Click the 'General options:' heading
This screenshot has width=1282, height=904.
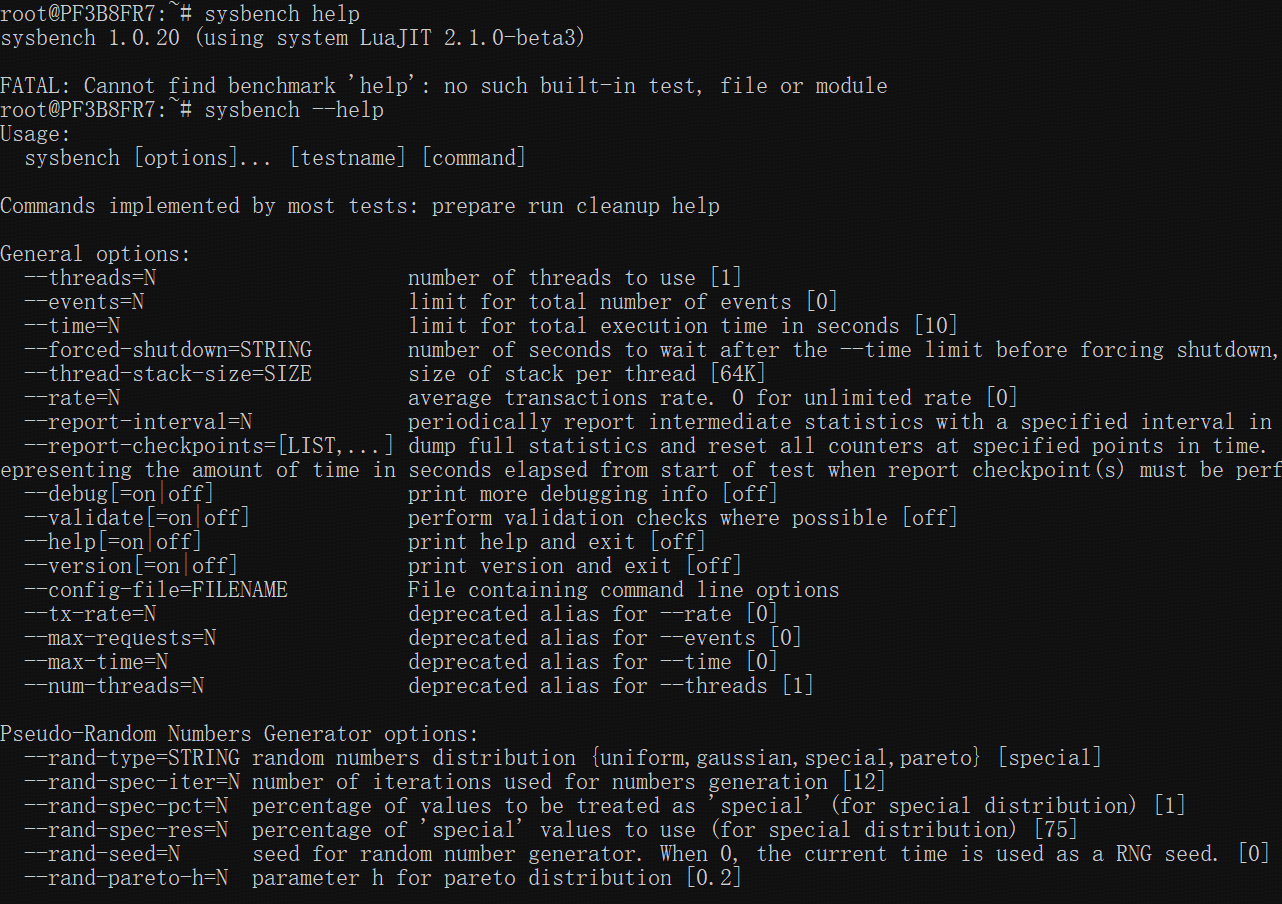pyautogui.click(x=95, y=254)
